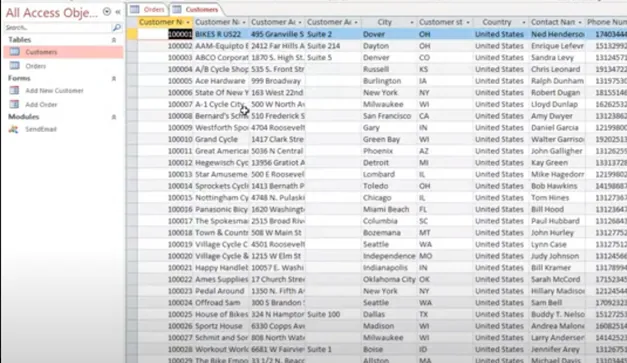Click the 'Sandra Levy' contact cell
627x363 pixels.
(557, 58)
